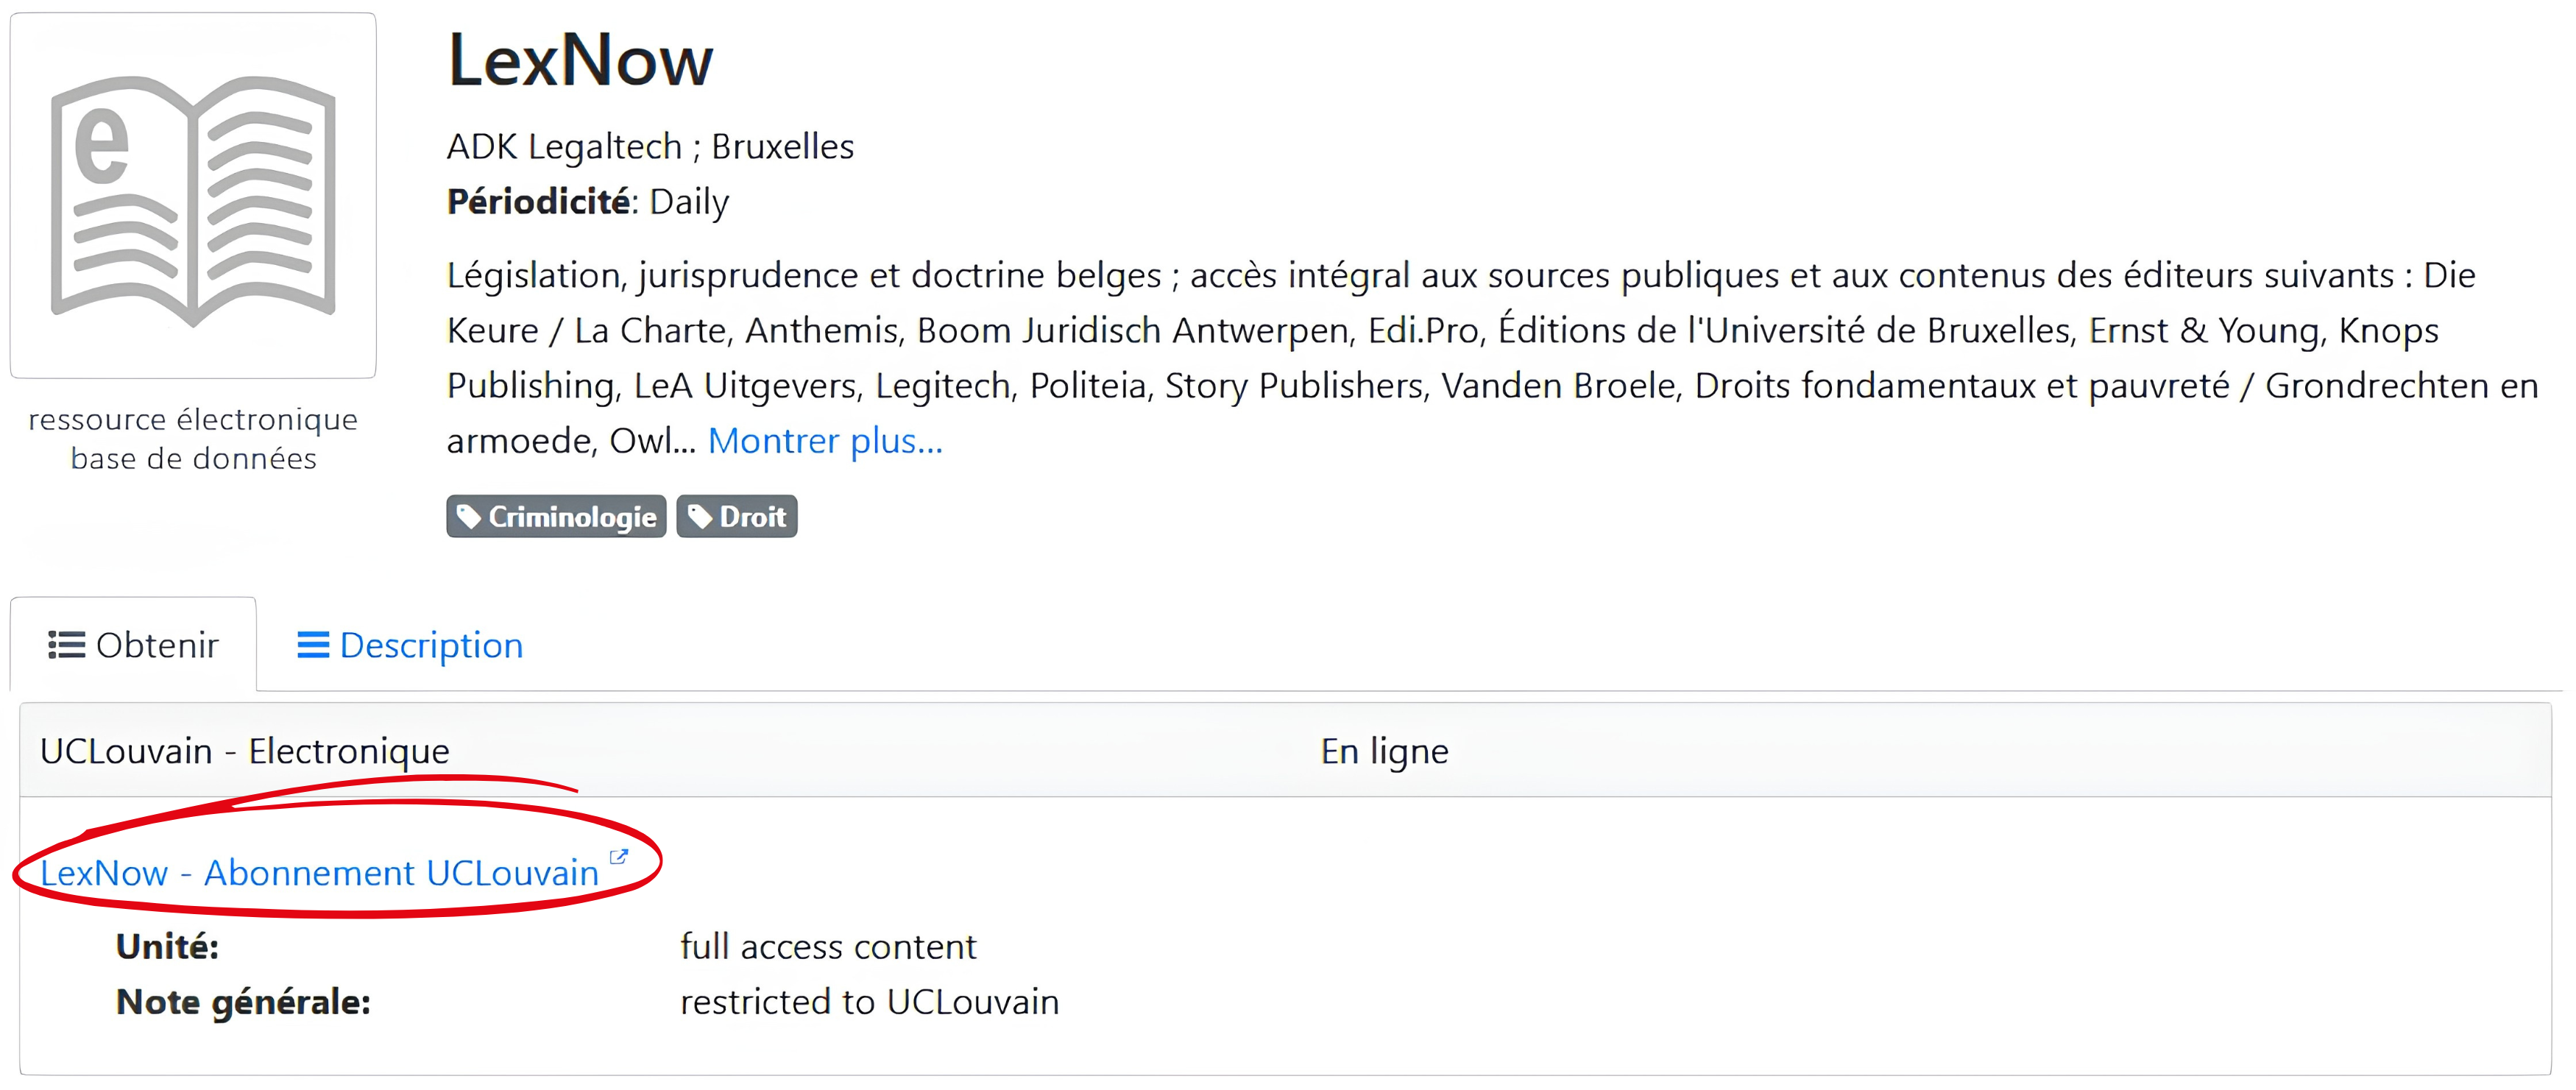
Task: Click the tag icon on Droit badge
Action: [700, 517]
